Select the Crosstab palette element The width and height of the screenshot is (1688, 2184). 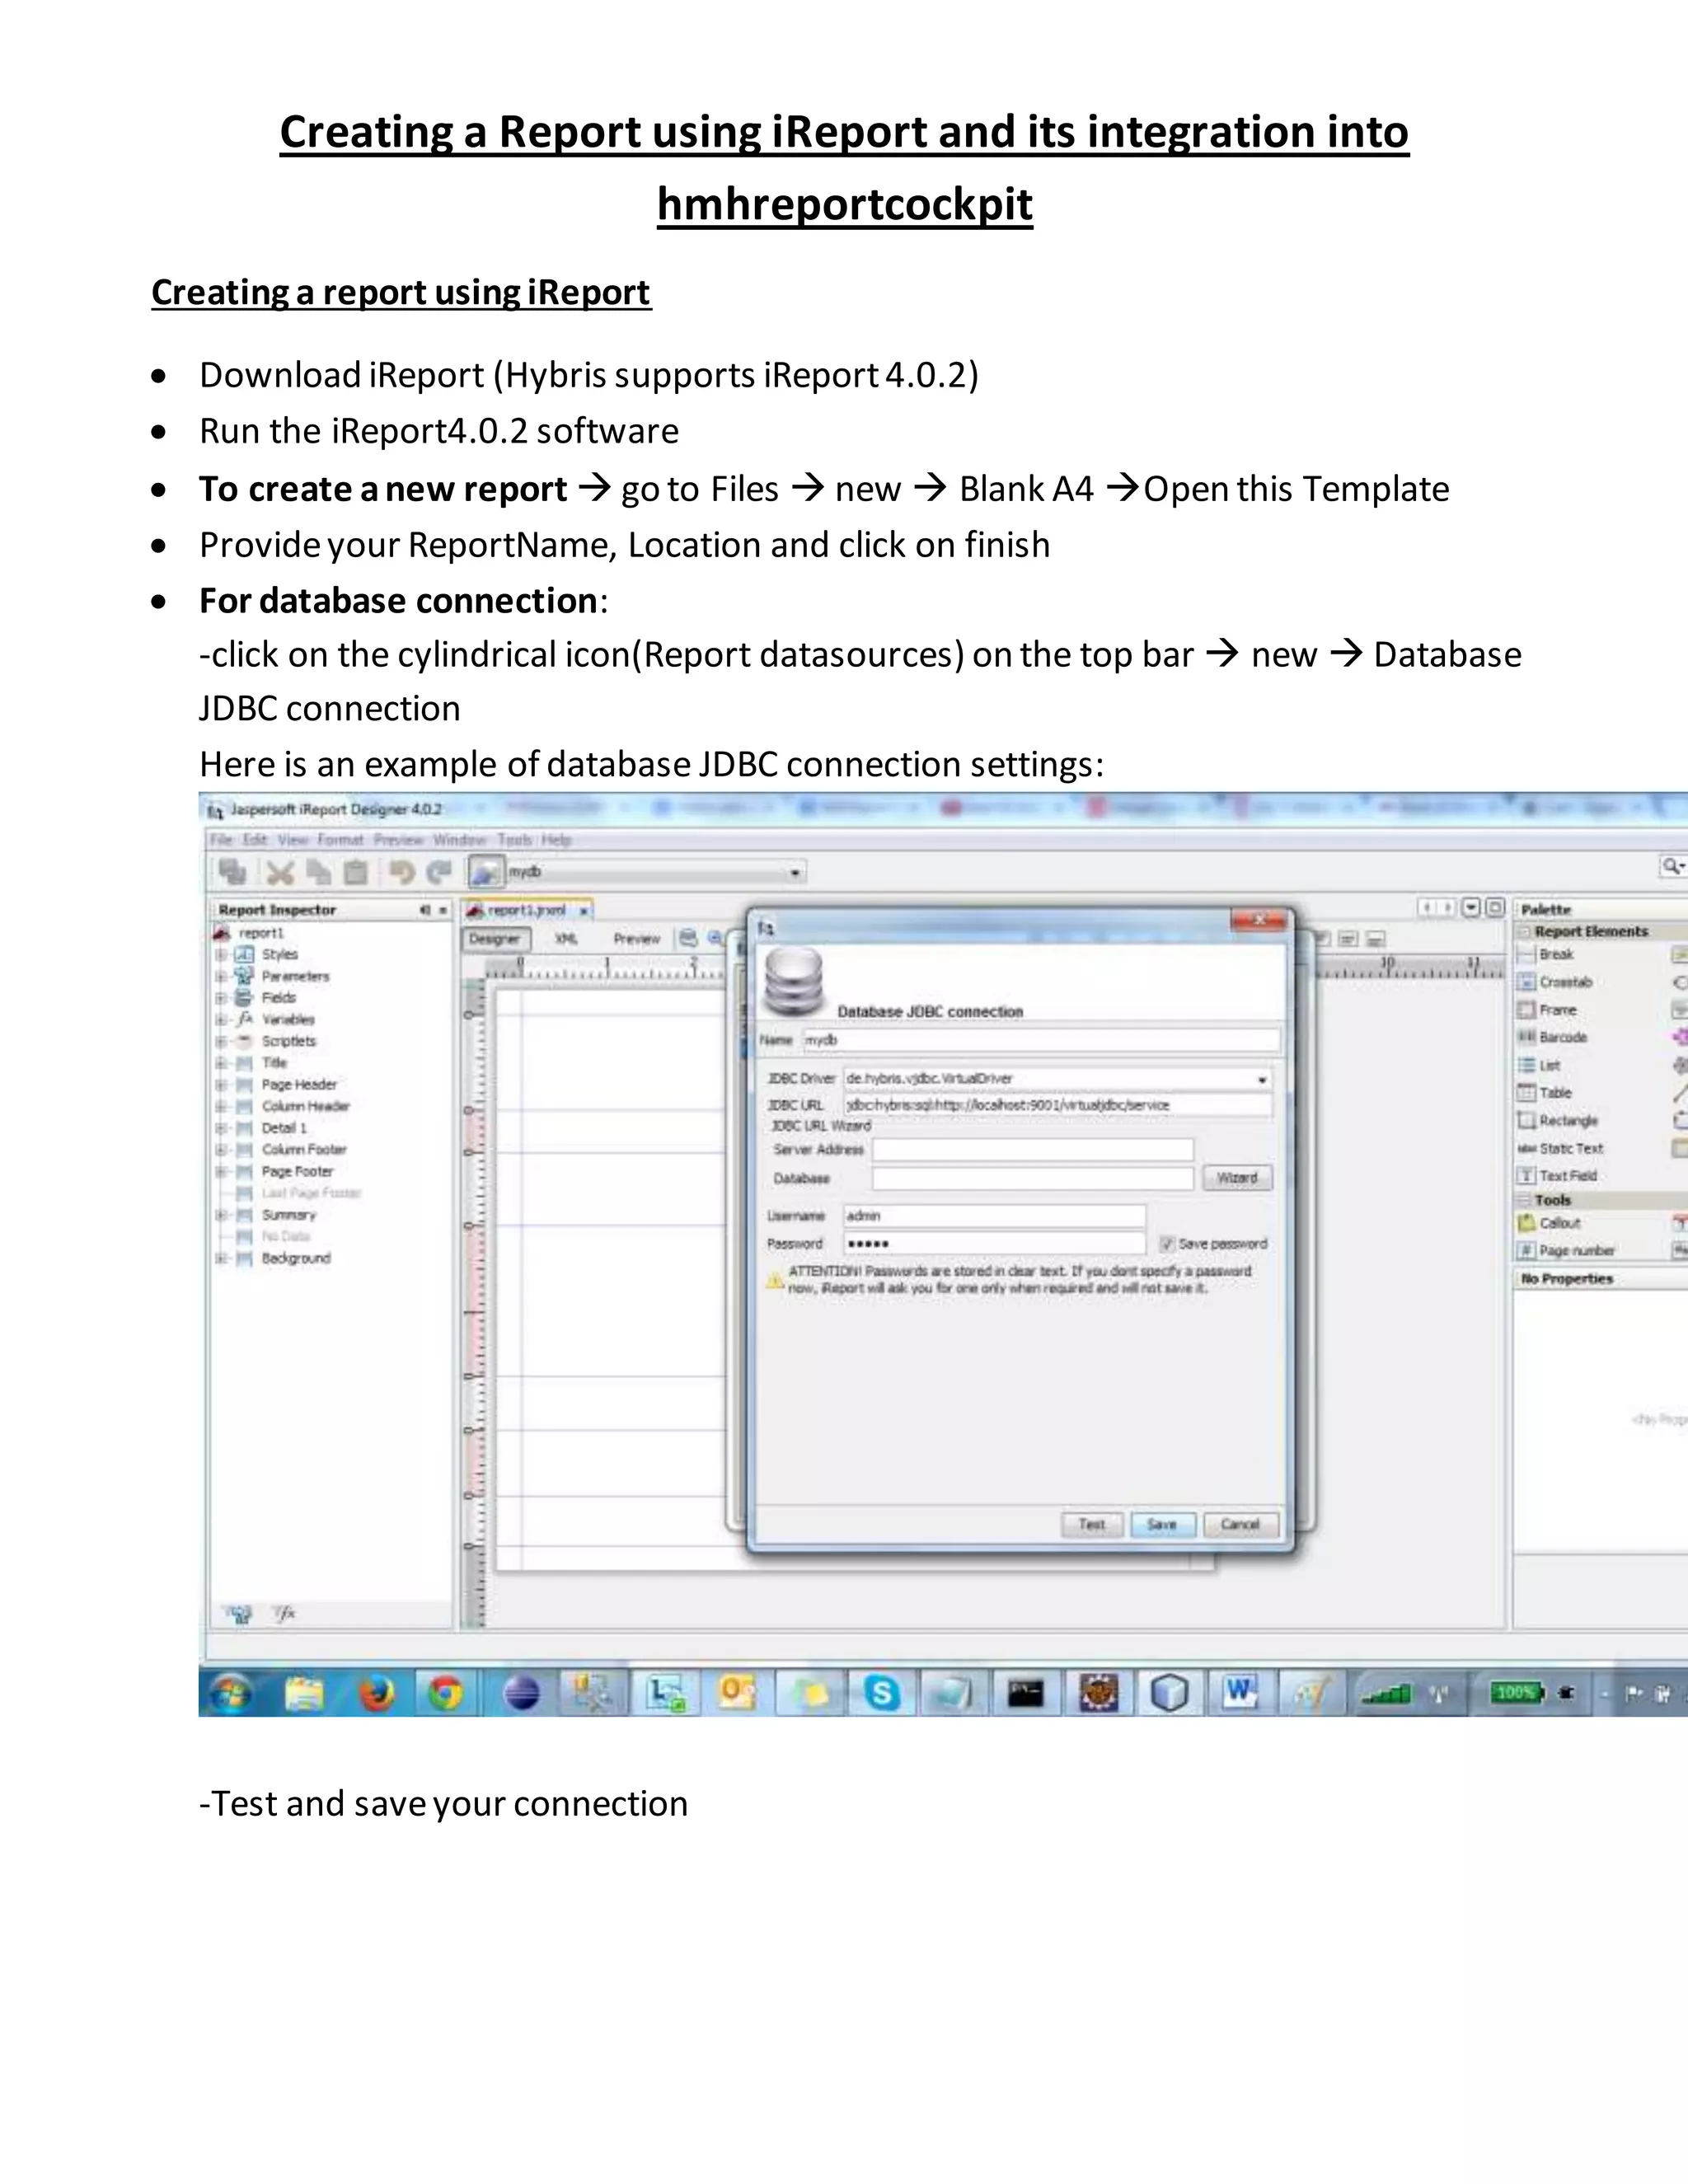(x=1565, y=982)
